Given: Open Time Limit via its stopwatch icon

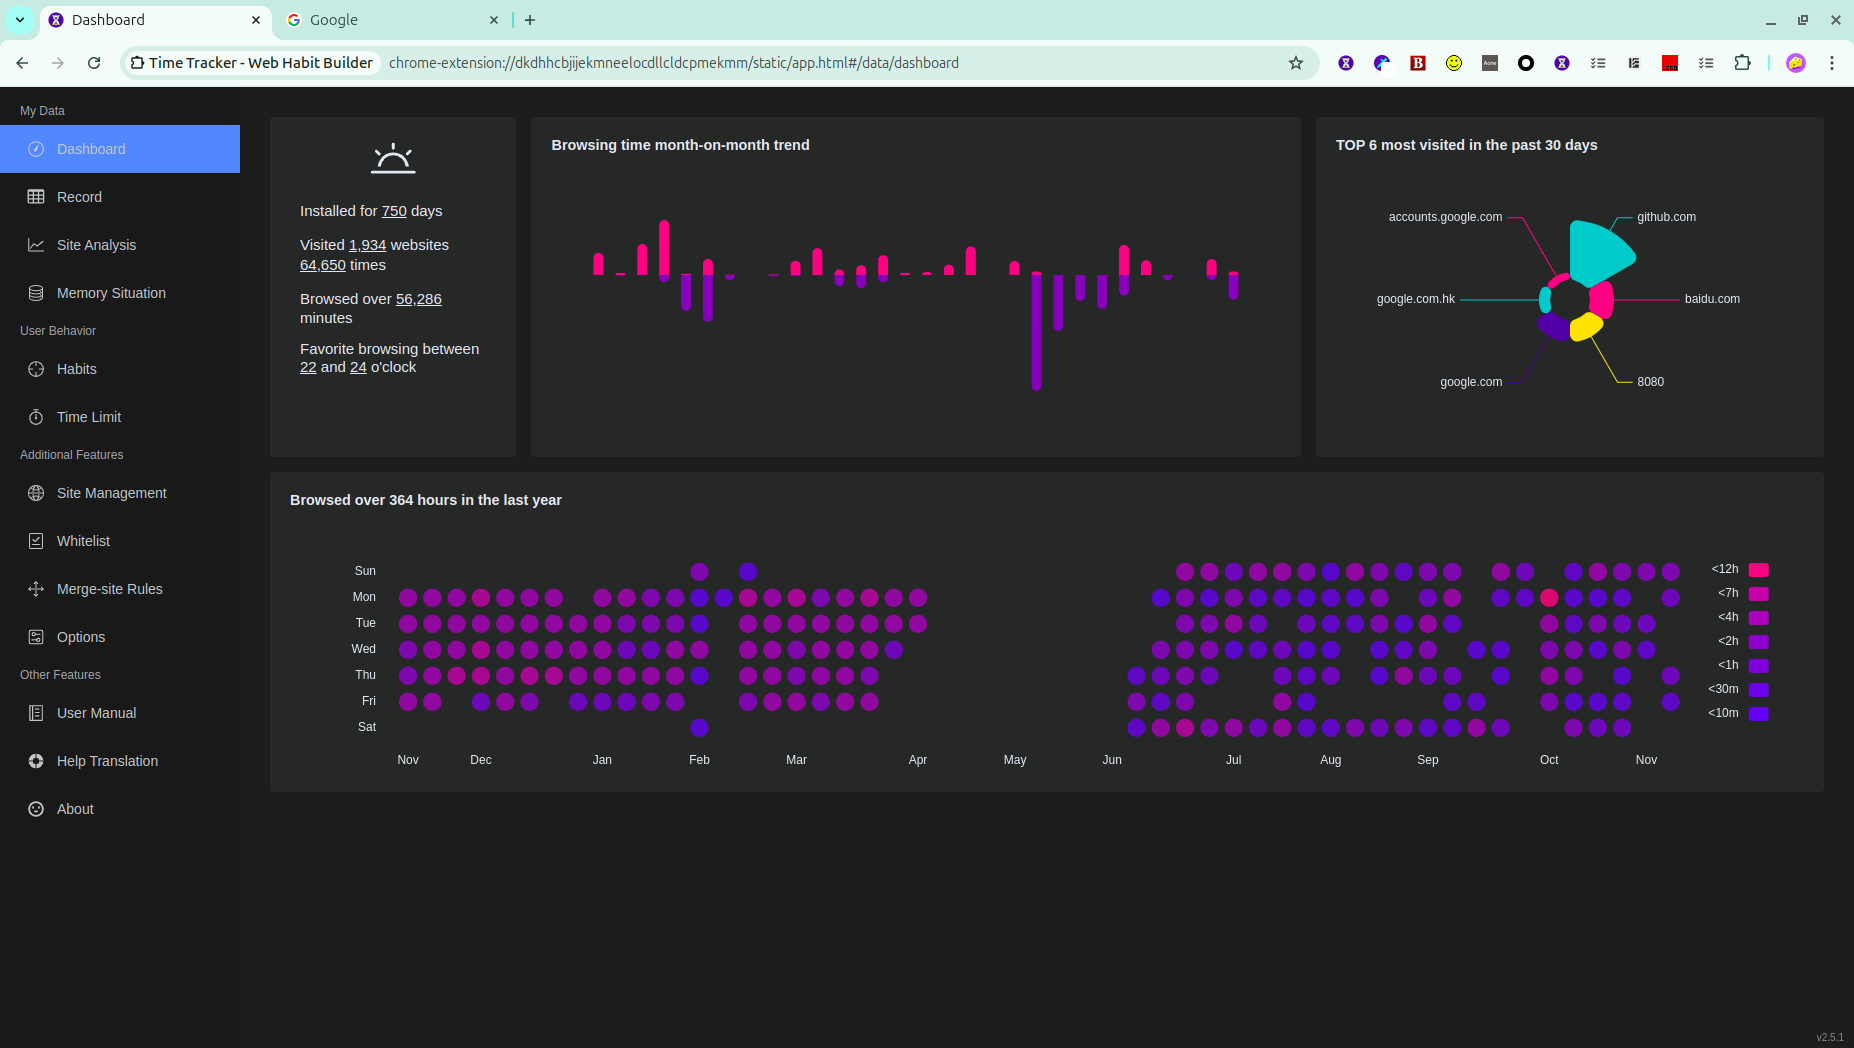Looking at the screenshot, I should (x=36, y=417).
